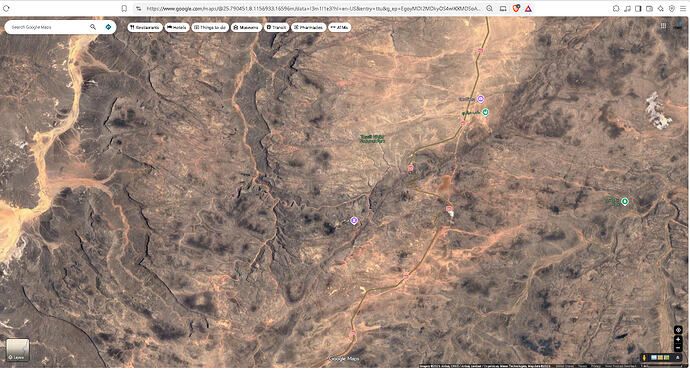Open the browser hamburger menu
Screen dimensions: 690x369
tap(683, 8)
